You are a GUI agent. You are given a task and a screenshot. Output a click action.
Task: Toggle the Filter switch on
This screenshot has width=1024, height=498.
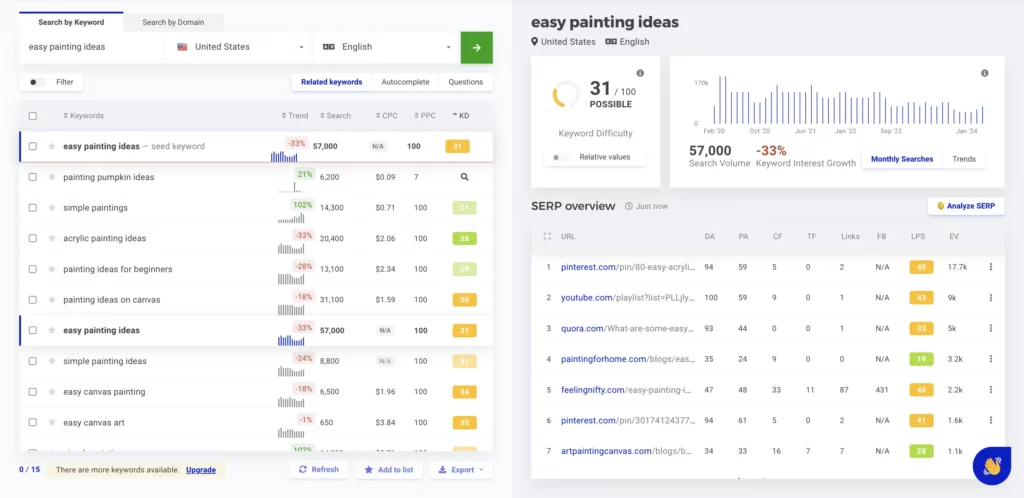[38, 82]
